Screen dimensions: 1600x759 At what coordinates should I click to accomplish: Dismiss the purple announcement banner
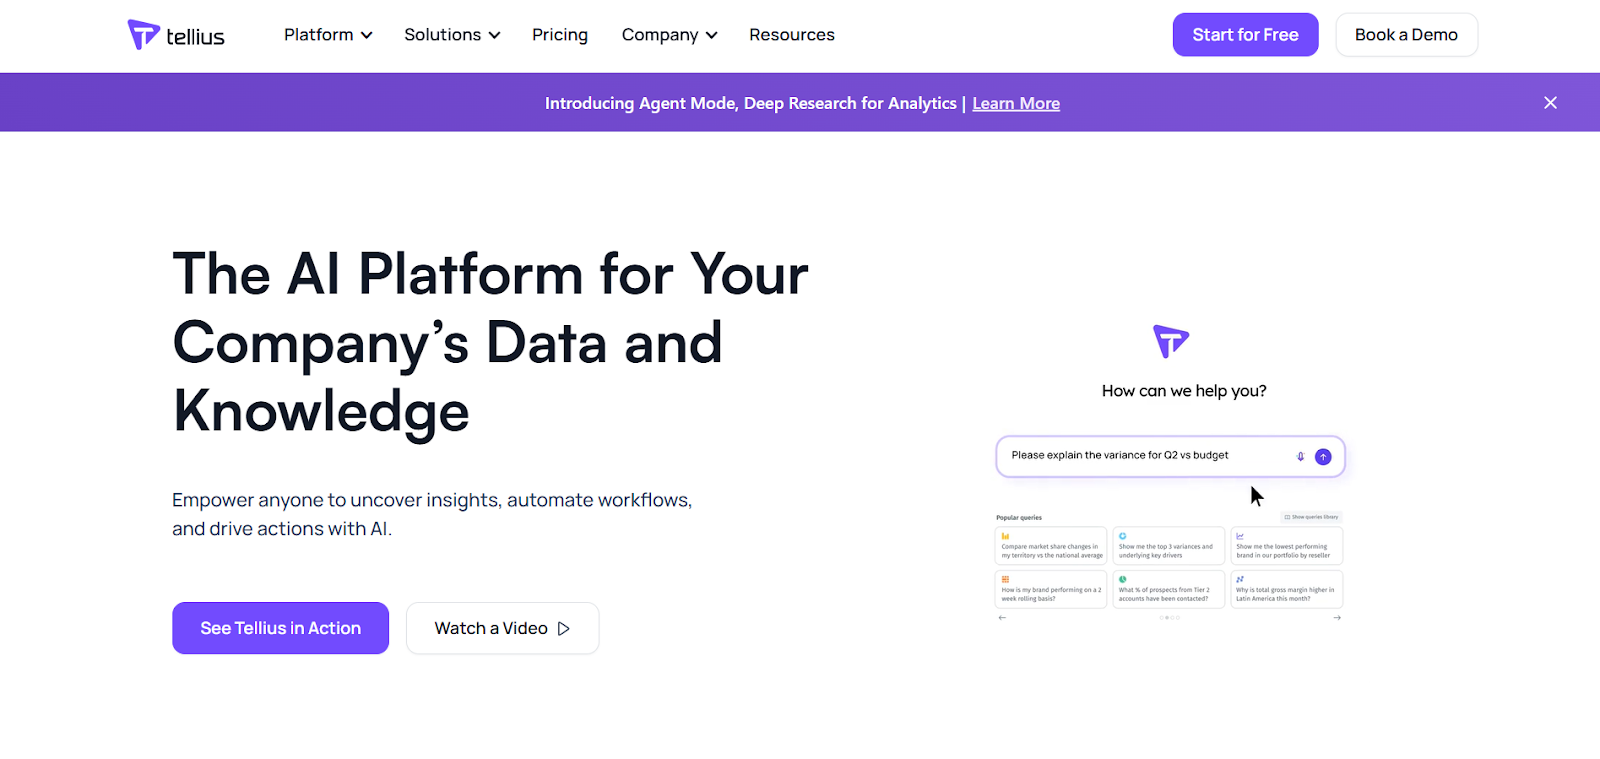pos(1550,103)
